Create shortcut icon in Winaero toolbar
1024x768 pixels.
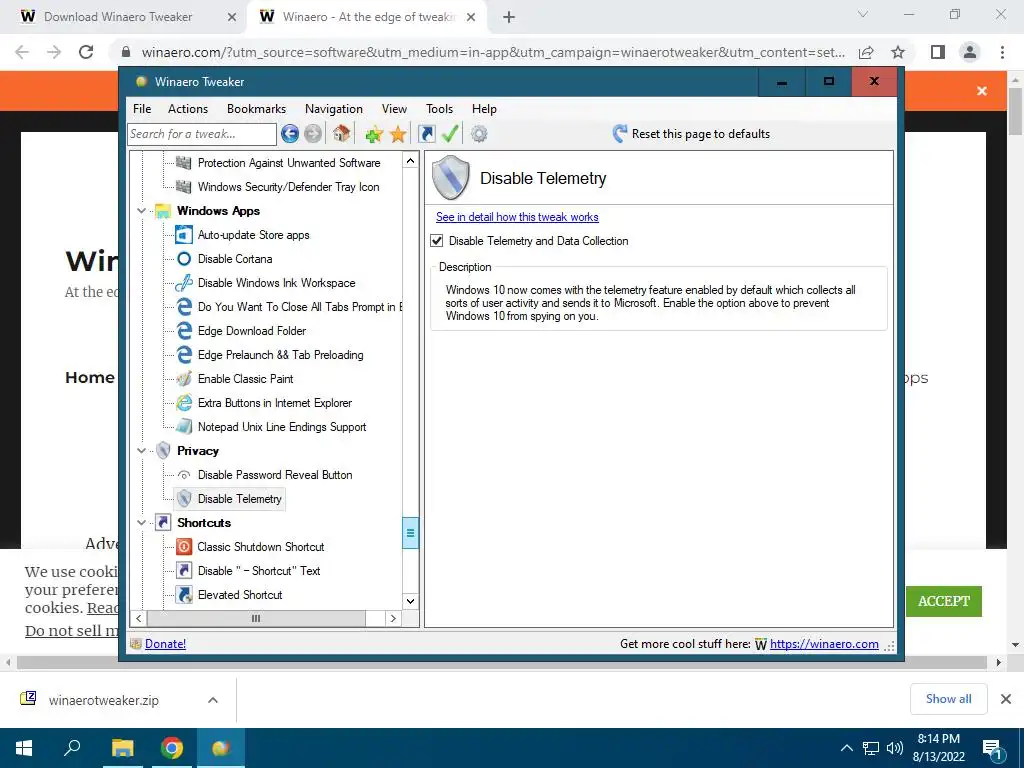coord(426,134)
